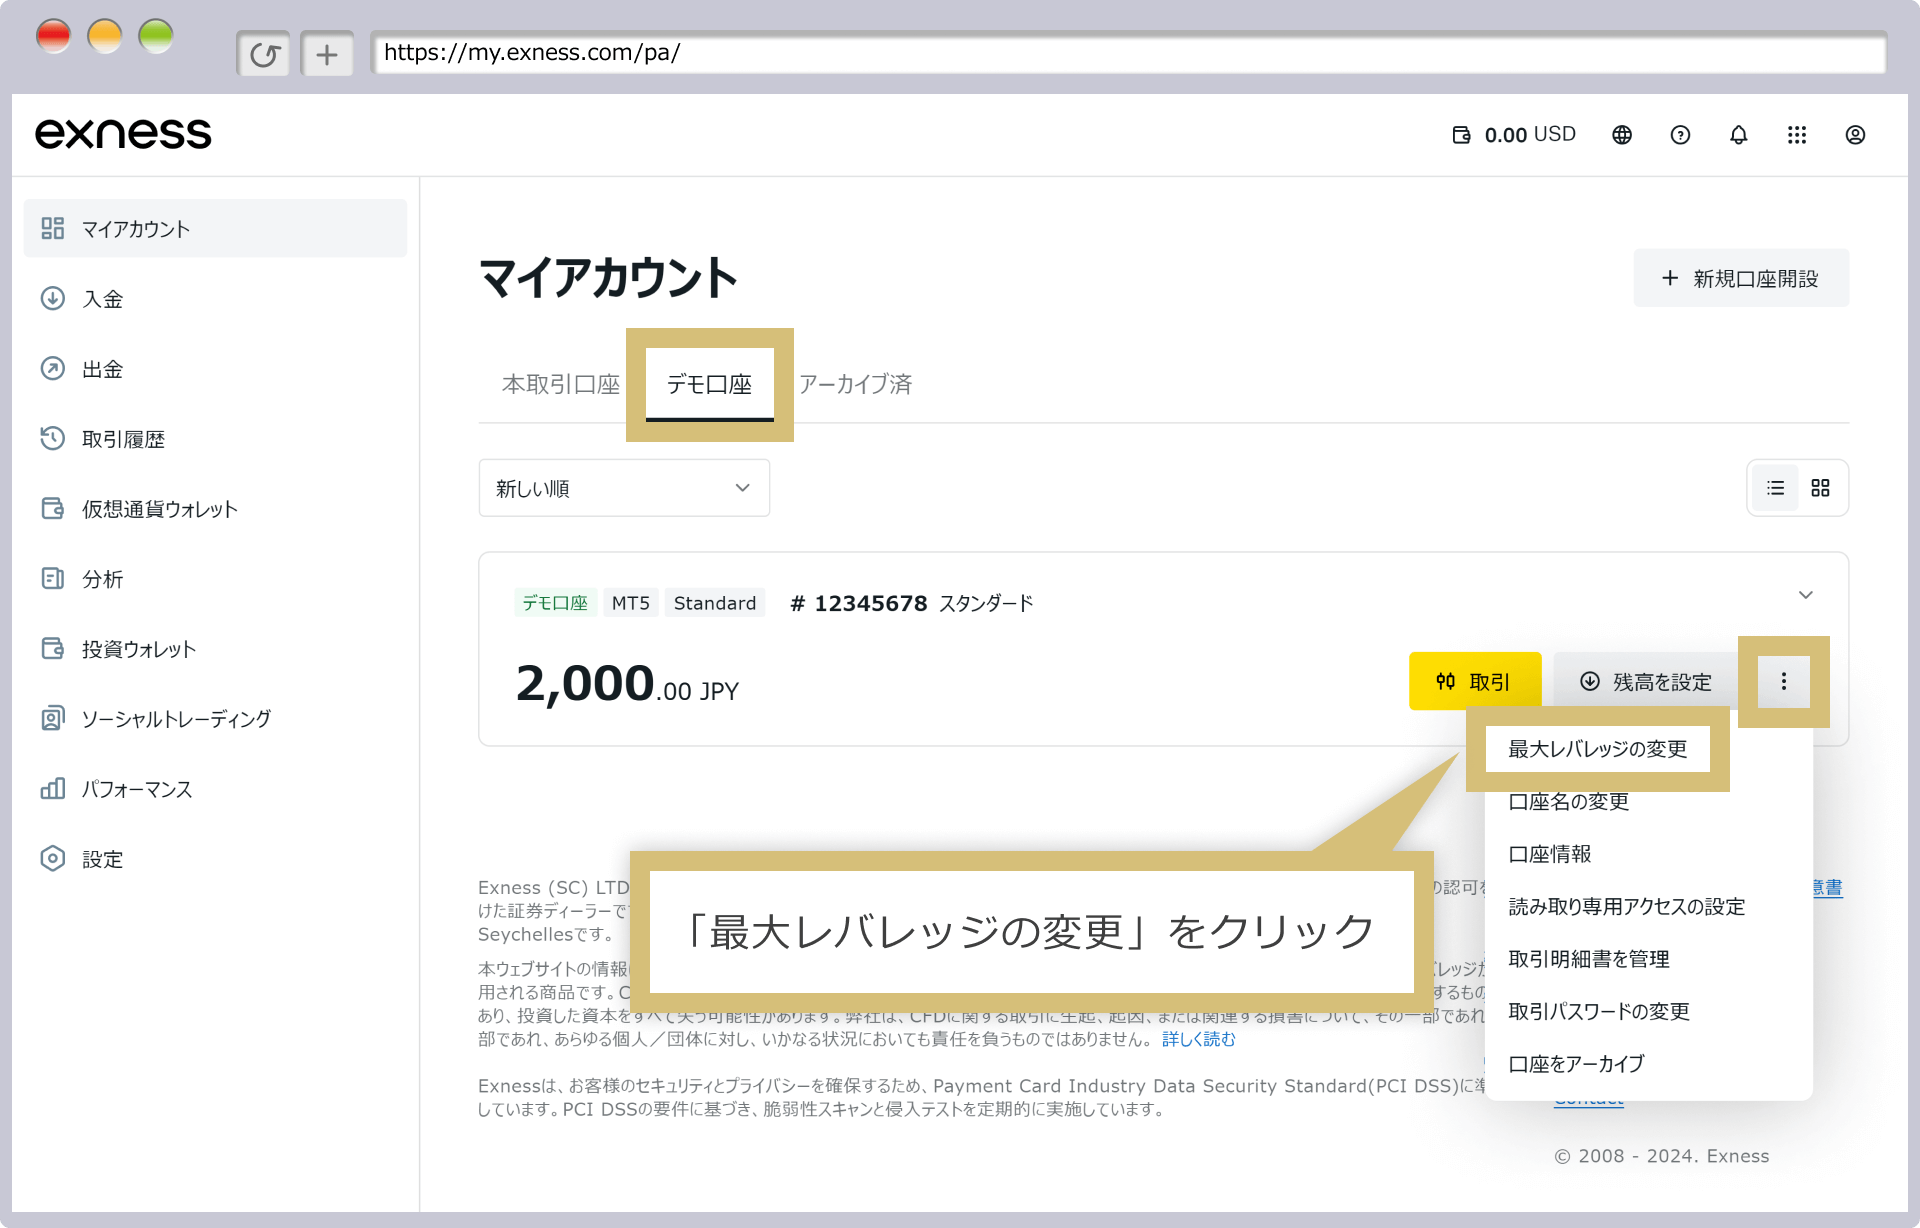Switch to デモ口座 tab
The width and height of the screenshot is (1920, 1228).
709,384
